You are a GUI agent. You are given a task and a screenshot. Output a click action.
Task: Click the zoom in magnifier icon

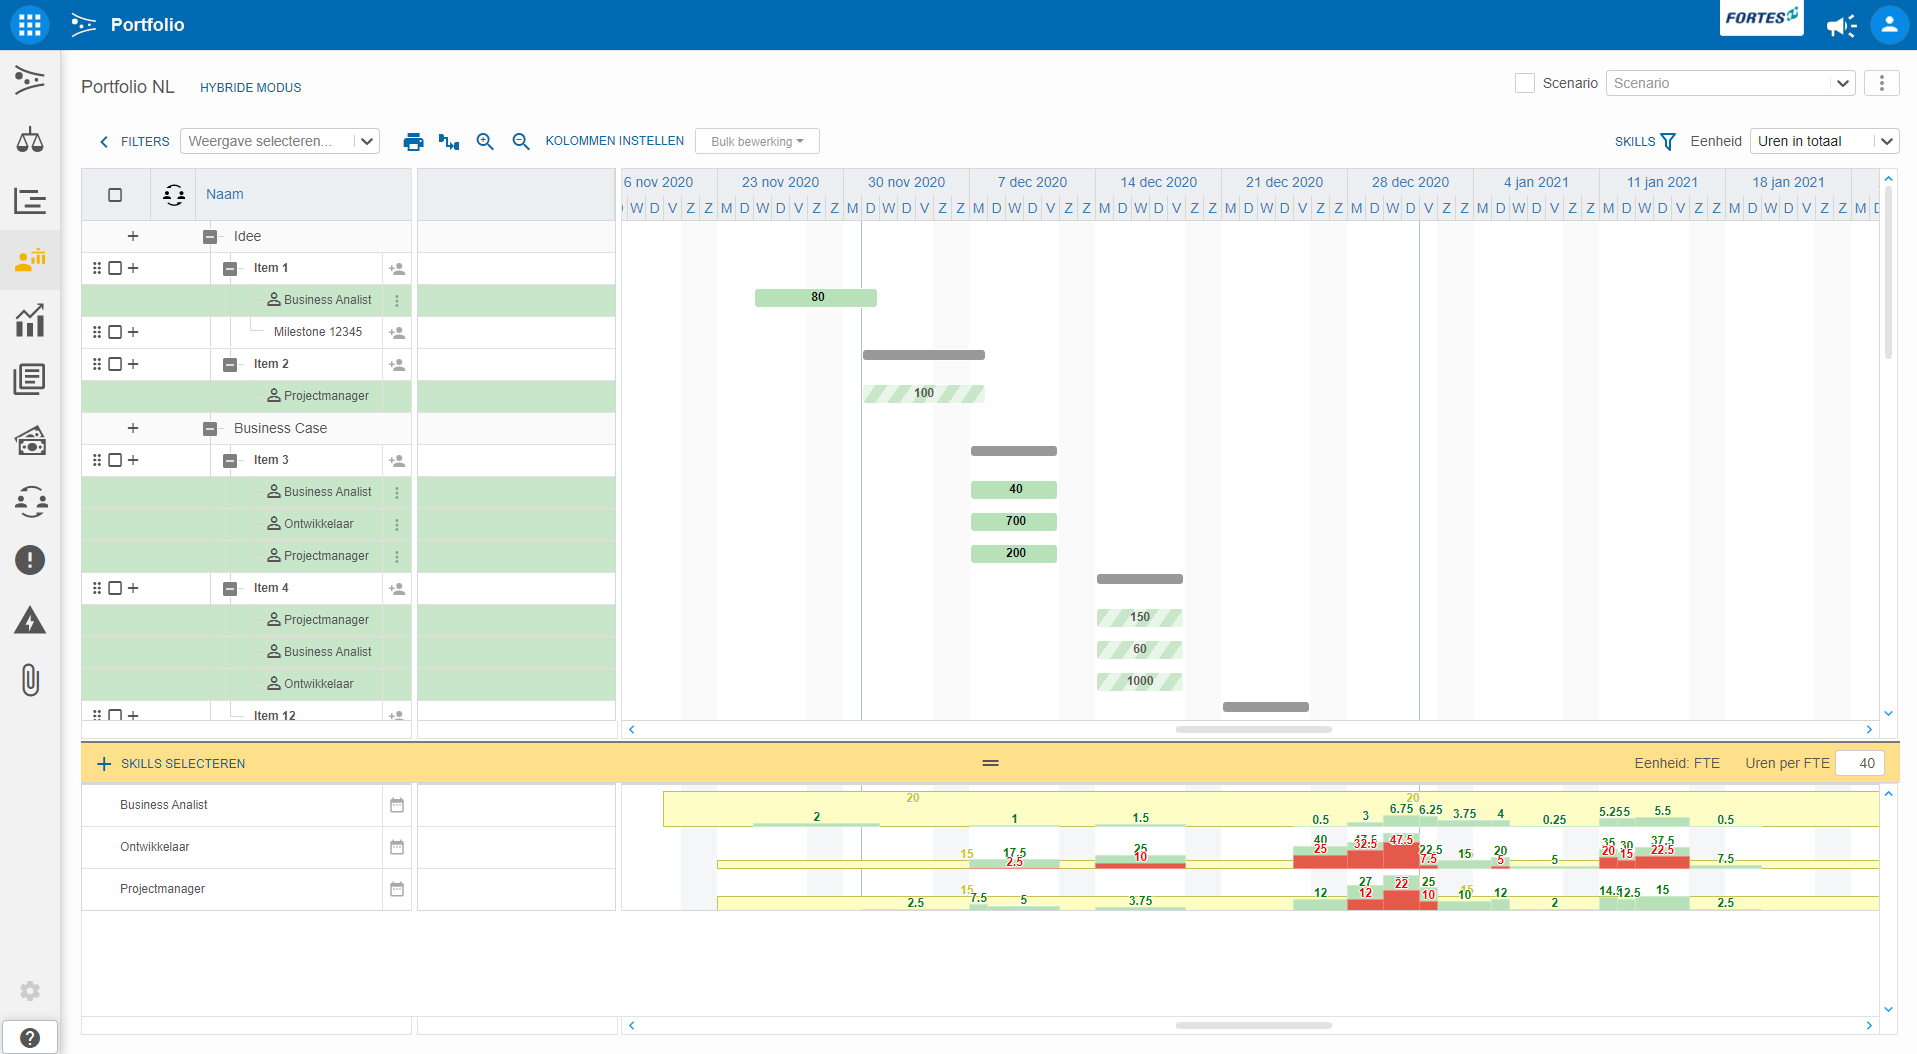485,142
